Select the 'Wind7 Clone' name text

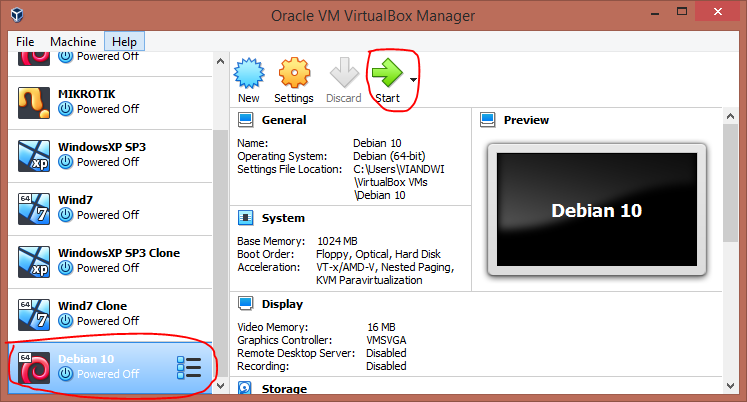[x=92, y=306]
